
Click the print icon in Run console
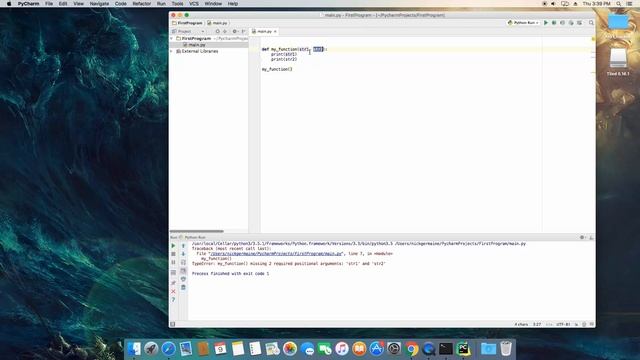click(183, 279)
